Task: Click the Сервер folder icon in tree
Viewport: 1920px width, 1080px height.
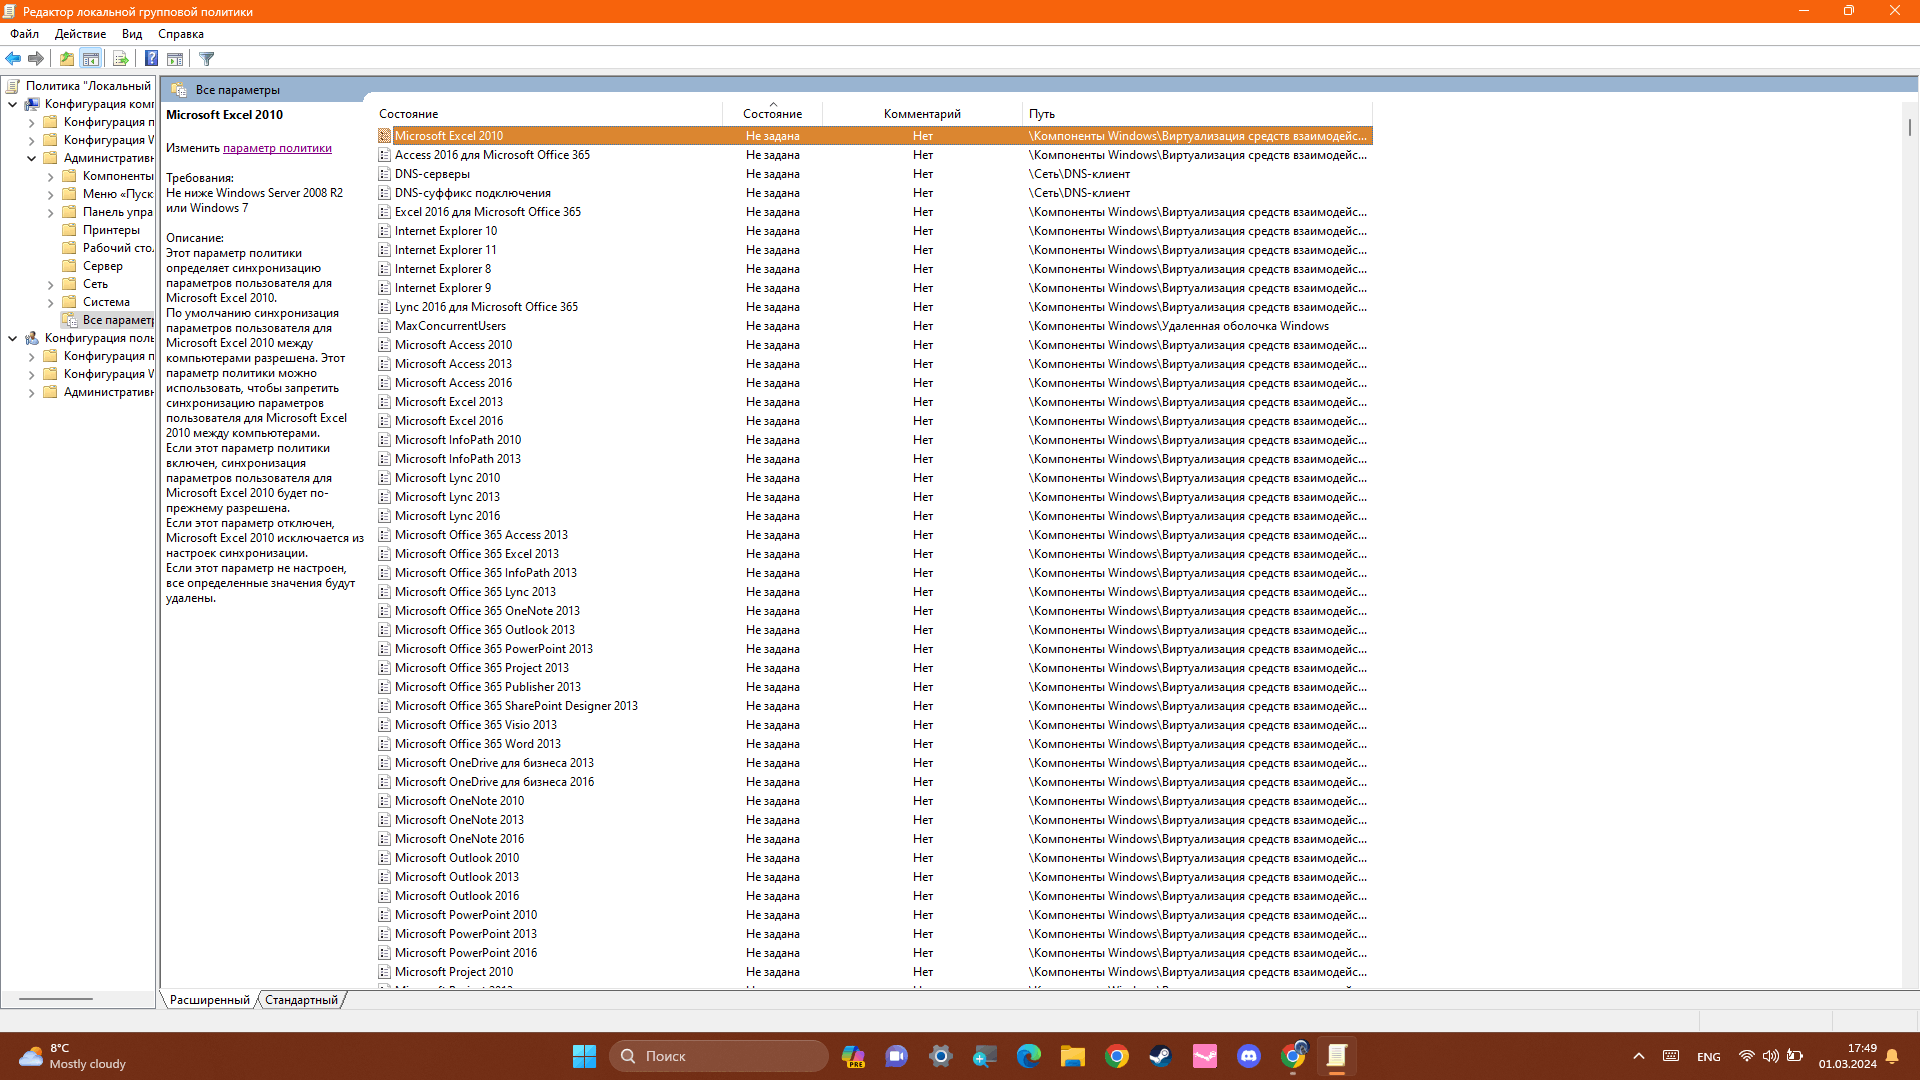Action: click(x=69, y=266)
